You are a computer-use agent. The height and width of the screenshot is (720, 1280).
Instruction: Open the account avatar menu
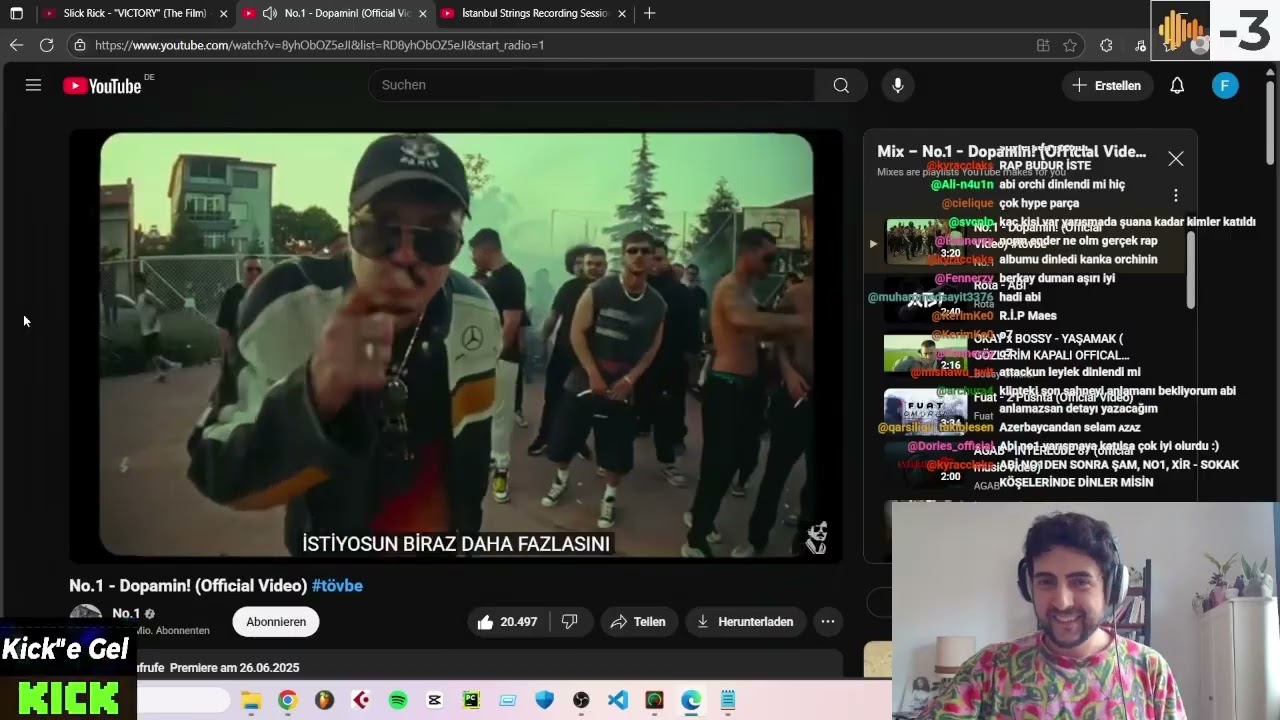click(x=1225, y=86)
